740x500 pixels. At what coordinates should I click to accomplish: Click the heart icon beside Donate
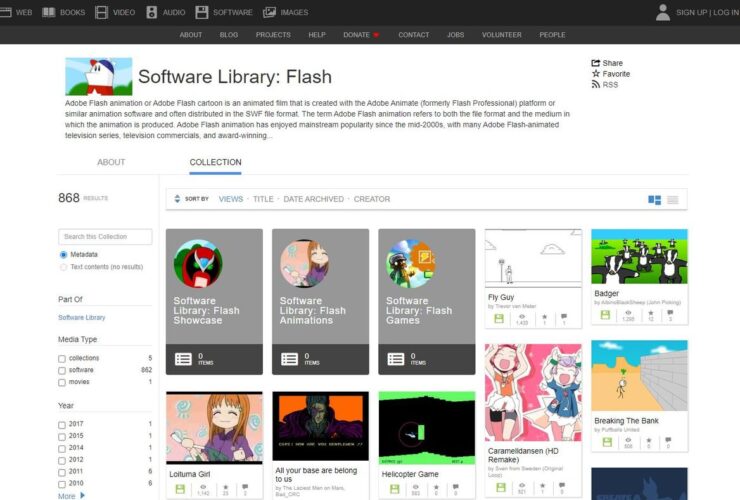point(376,35)
